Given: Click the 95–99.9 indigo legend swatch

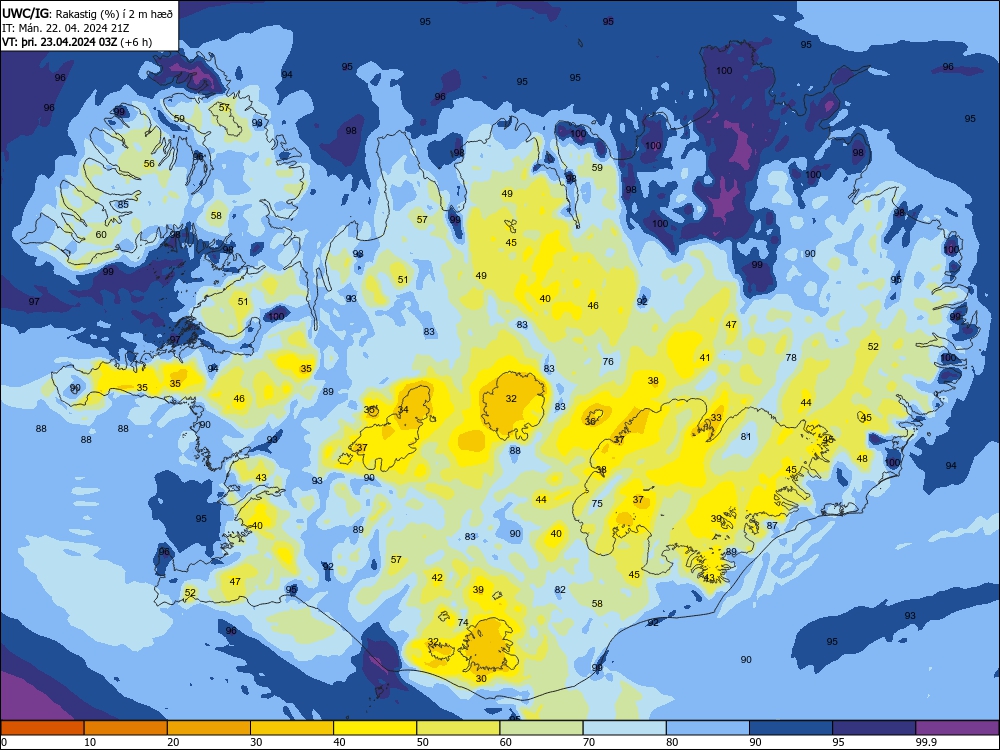Looking at the screenshot, I should [874, 728].
